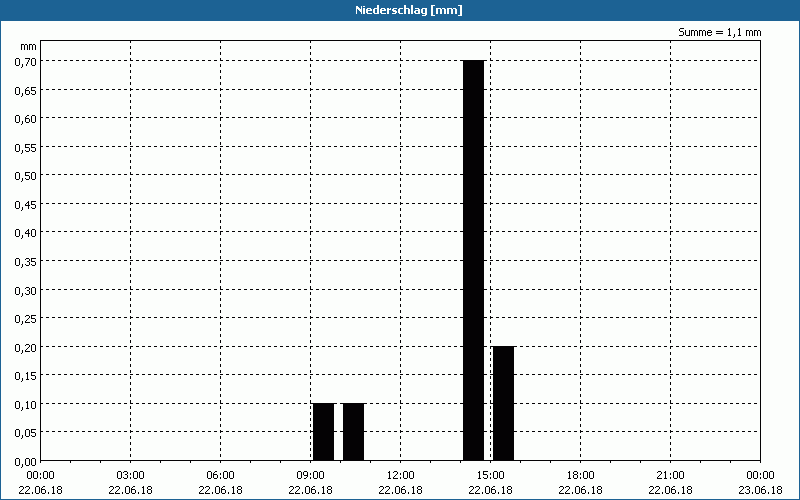Image resolution: width=800 pixels, height=500 pixels.
Task: Click the 0,55 y-axis value
Action: [26, 147]
